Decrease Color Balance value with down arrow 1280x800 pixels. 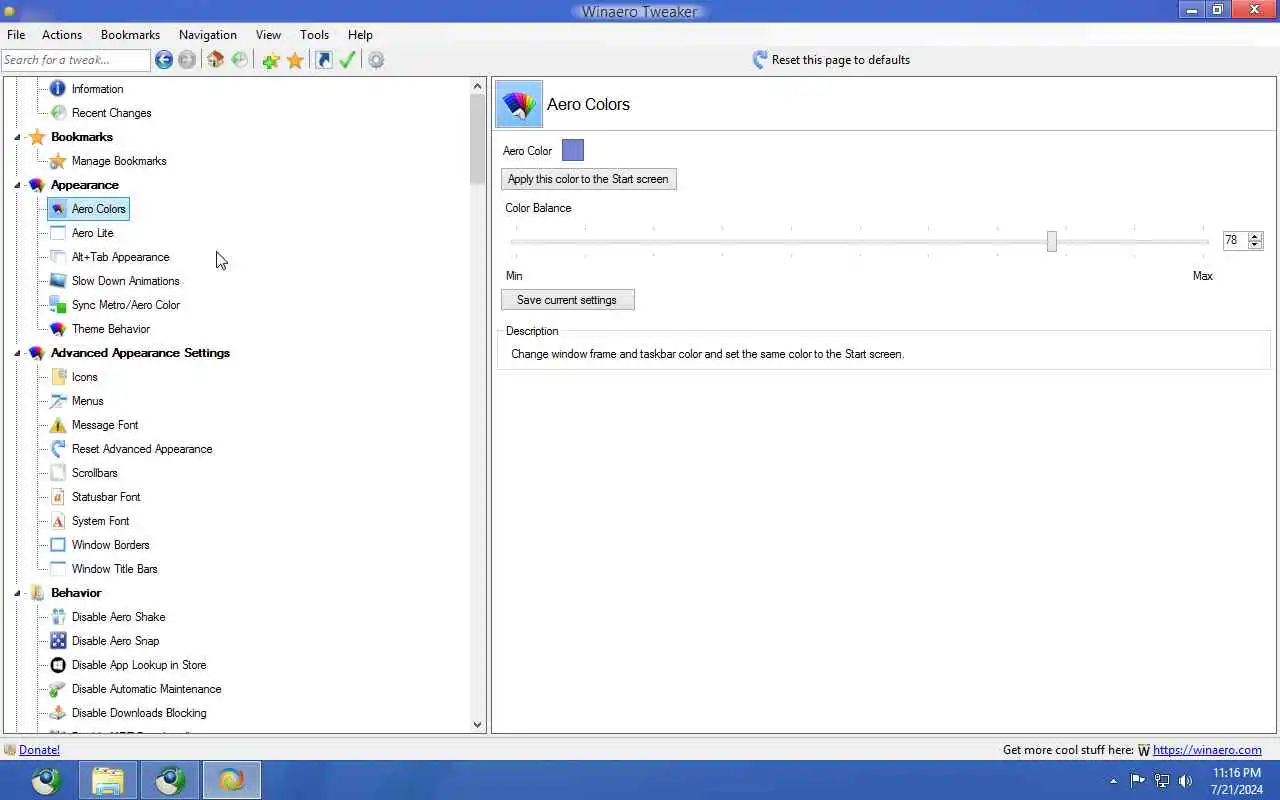click(x=1255, y=245)
